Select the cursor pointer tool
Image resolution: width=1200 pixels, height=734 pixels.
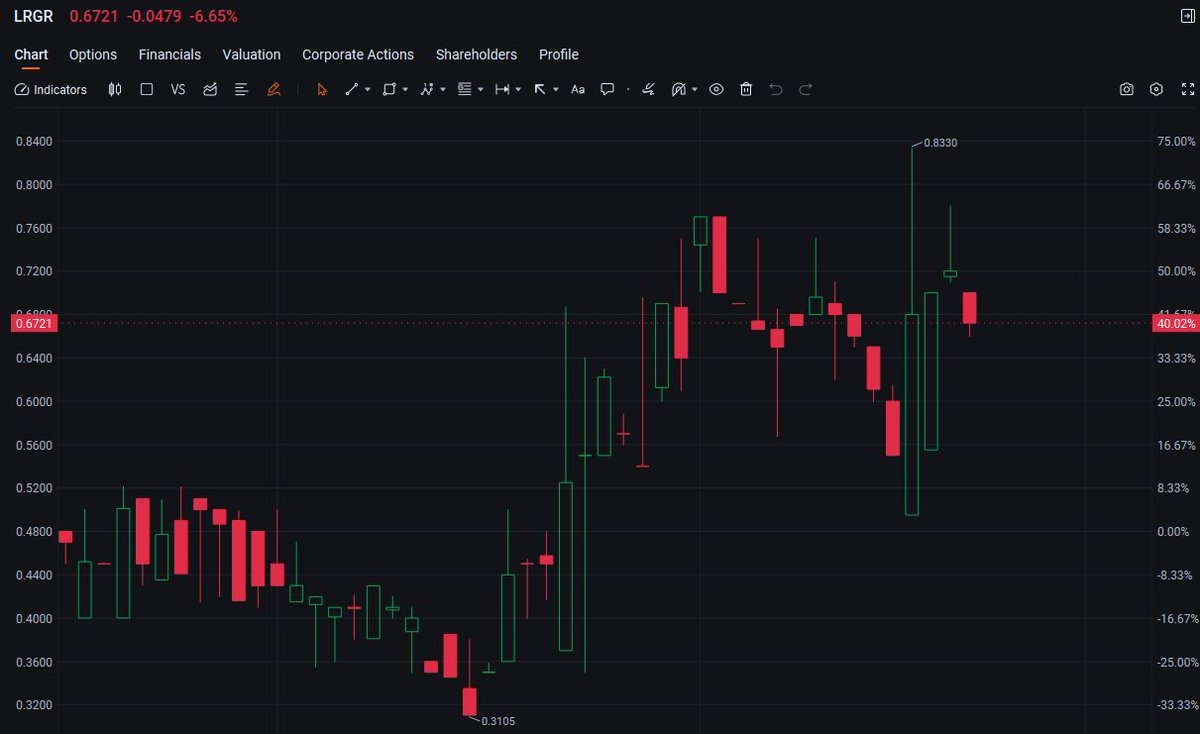tap(322, 89)
